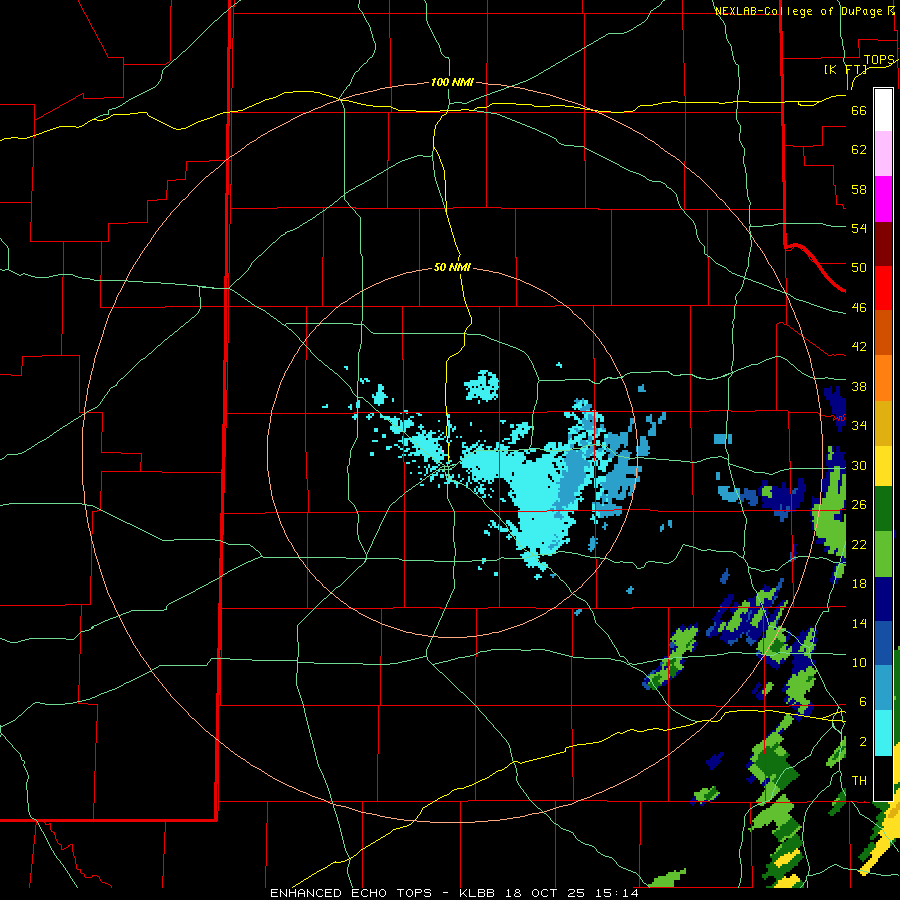This screenshot has width=900, height=900.
Task: Click the "K FT" units label
Action: [x=845, y=69]
